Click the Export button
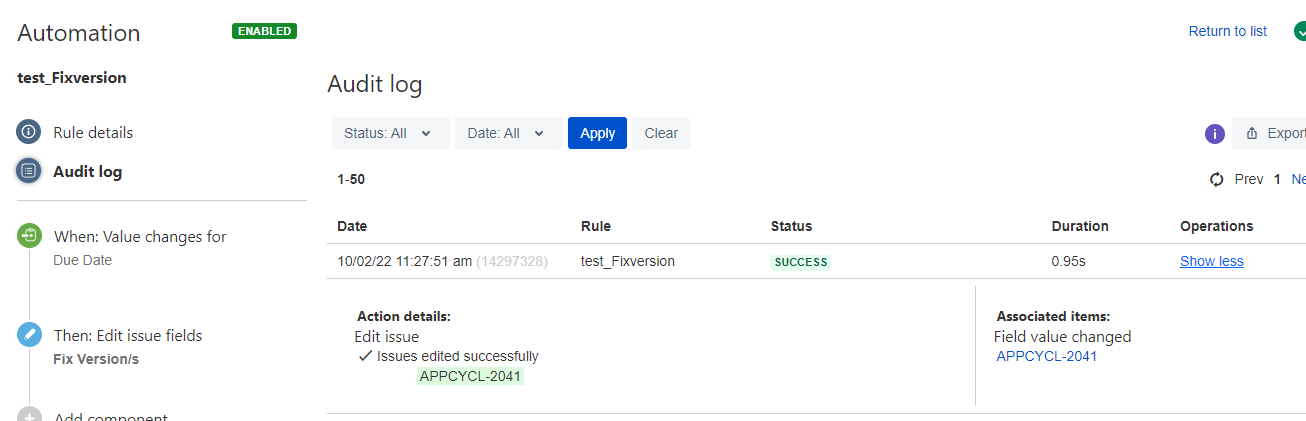Viewport: 1306px width, 421px height. click(x=1270, y=133)
